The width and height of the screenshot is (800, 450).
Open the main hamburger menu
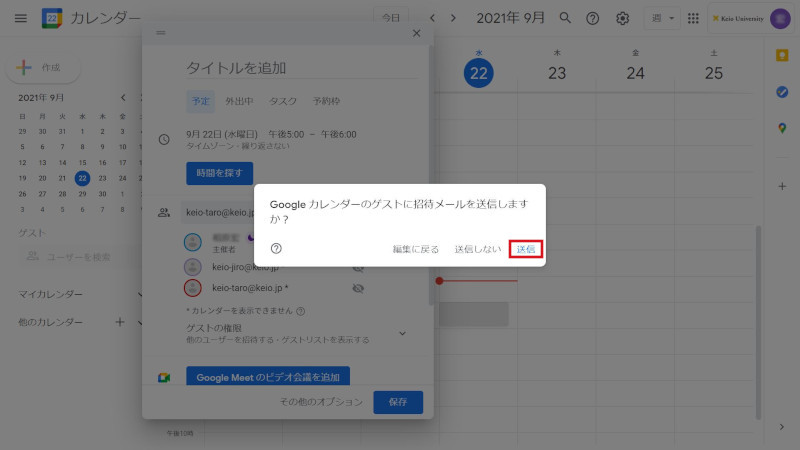pyautogui.click(x=21, y=18)
